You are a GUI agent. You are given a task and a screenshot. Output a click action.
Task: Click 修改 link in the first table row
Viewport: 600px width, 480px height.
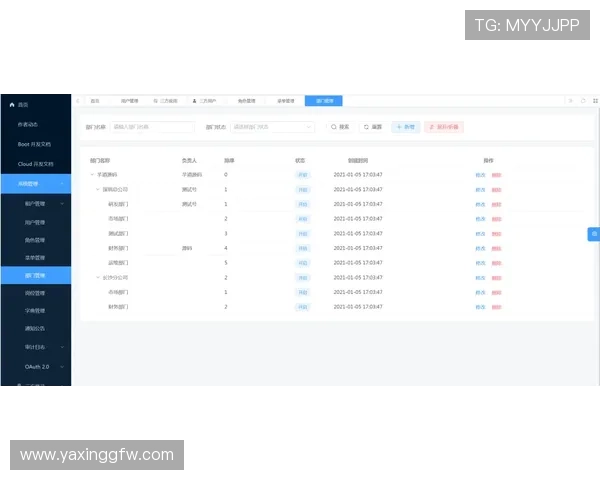coord(480,174)
